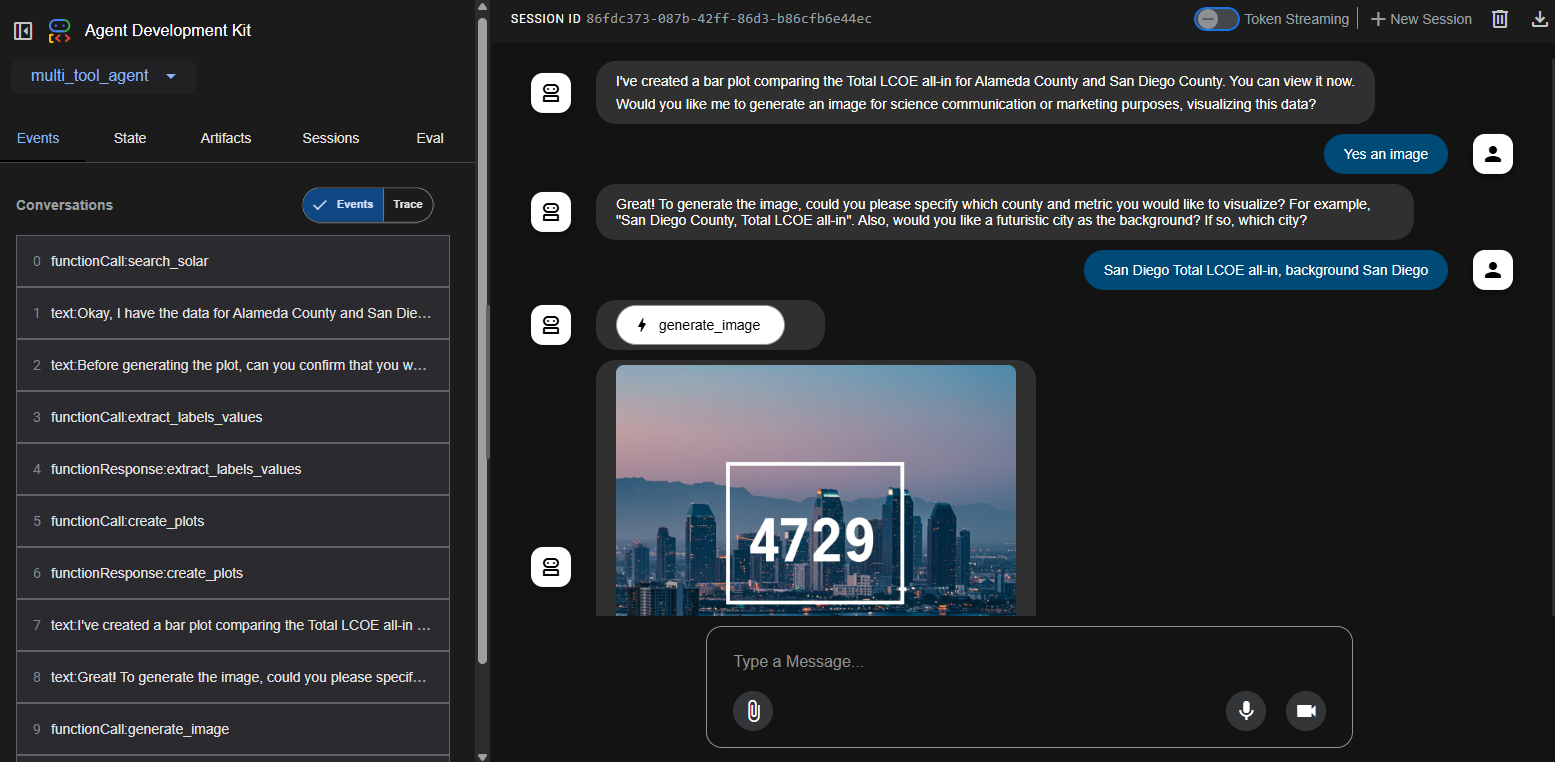Click the bot avatar beside the 'Great! To generate' message

click(x=550, y=212)
